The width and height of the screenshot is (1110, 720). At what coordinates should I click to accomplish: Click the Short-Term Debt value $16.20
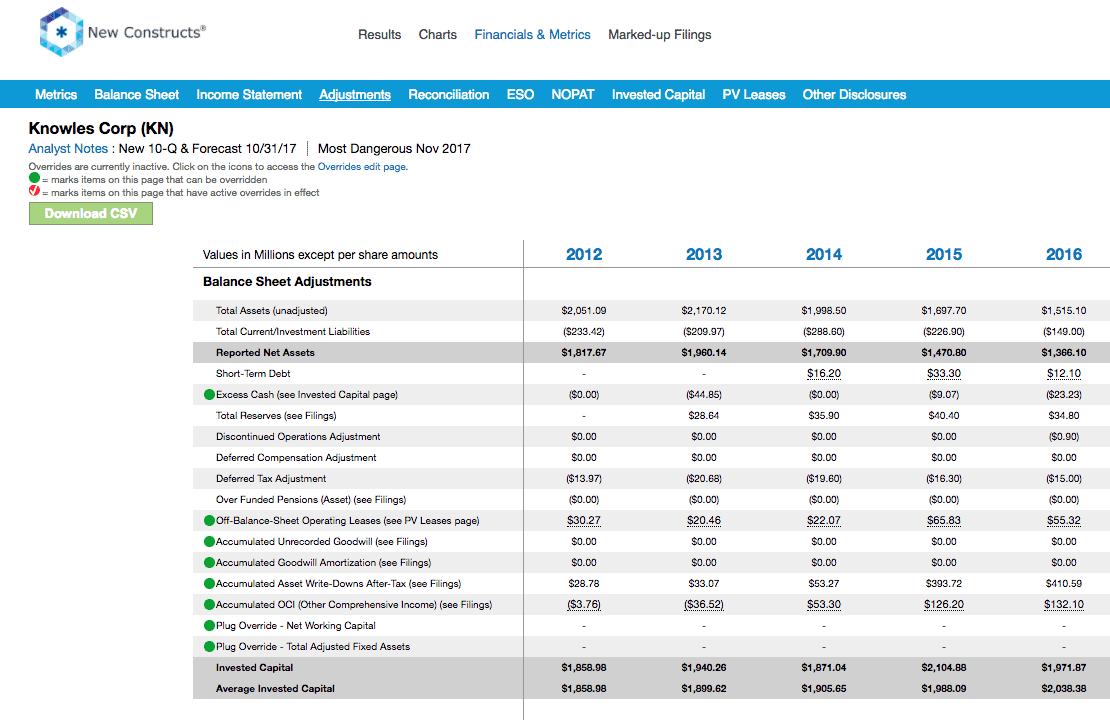point(824,374)
